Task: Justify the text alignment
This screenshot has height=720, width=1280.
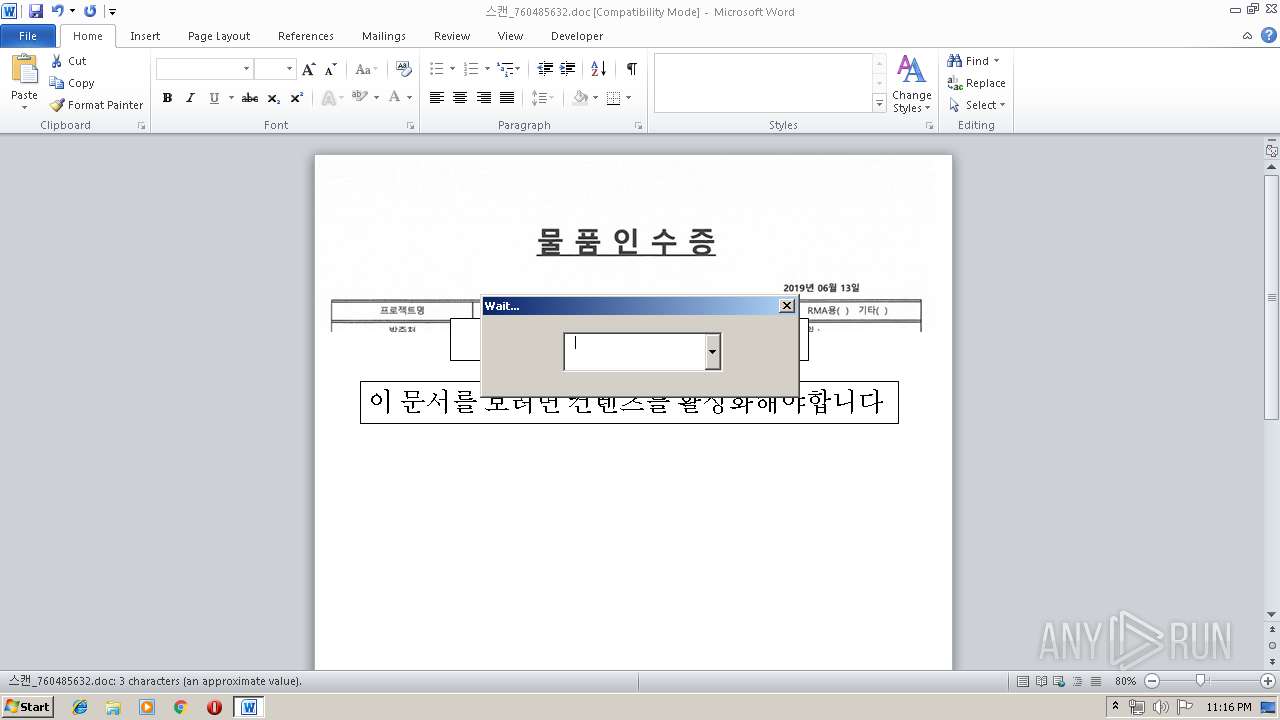Action: coord(507,98)
